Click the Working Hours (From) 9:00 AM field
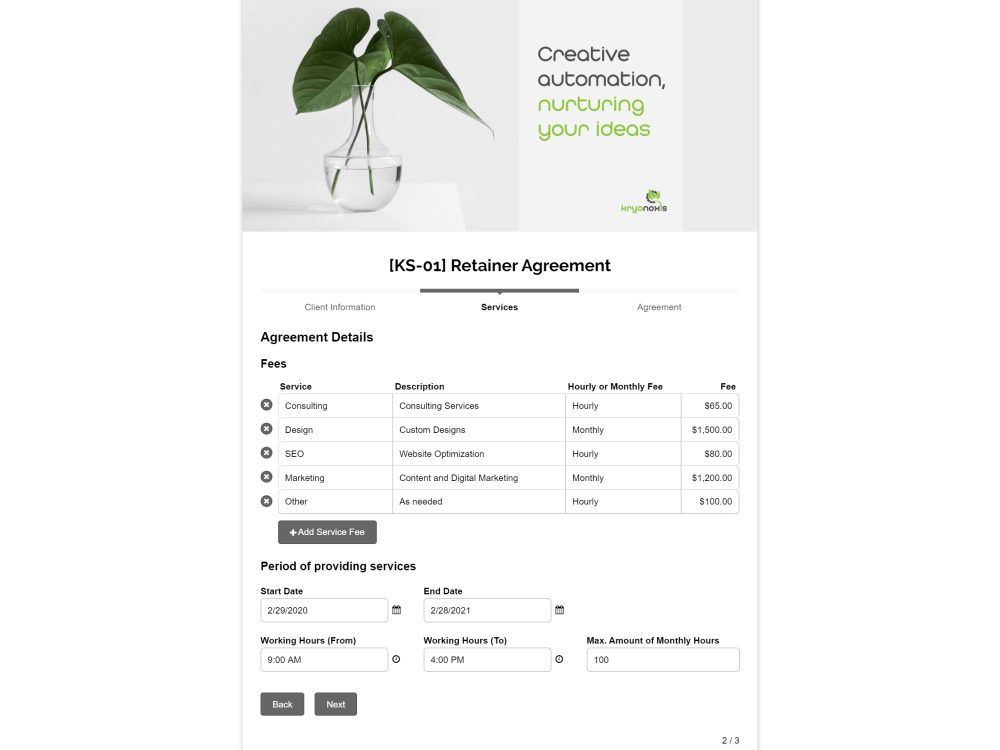1000x750 pixels. pos(324,659)
